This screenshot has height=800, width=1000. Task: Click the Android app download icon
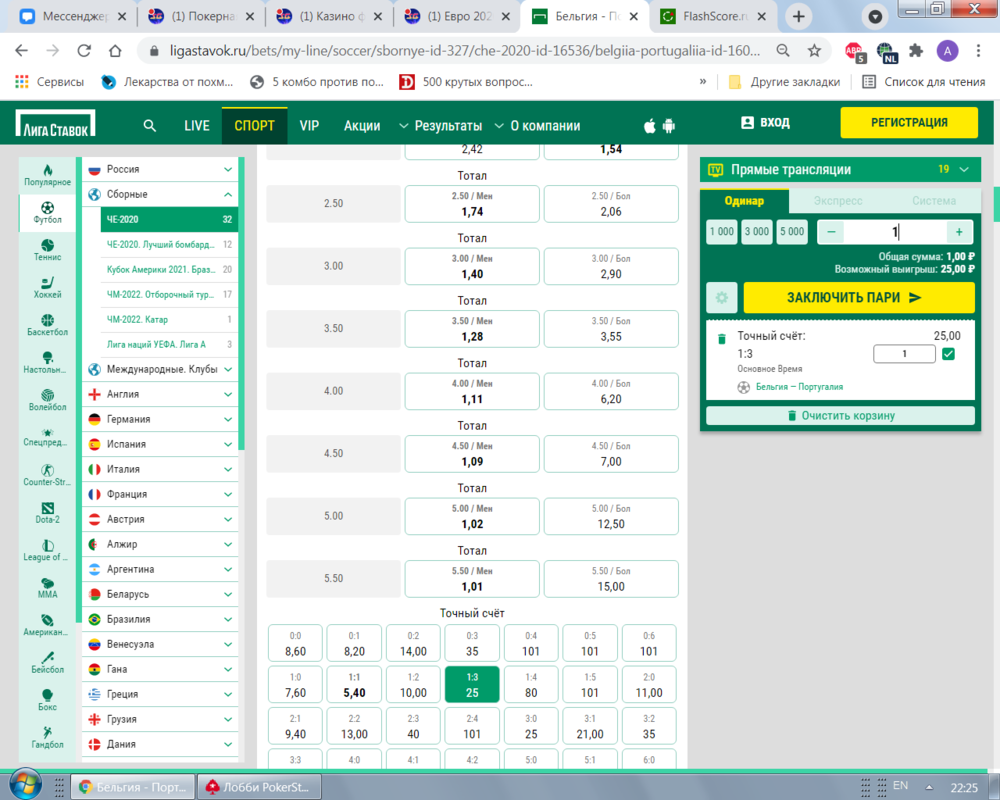coord(668,126)
